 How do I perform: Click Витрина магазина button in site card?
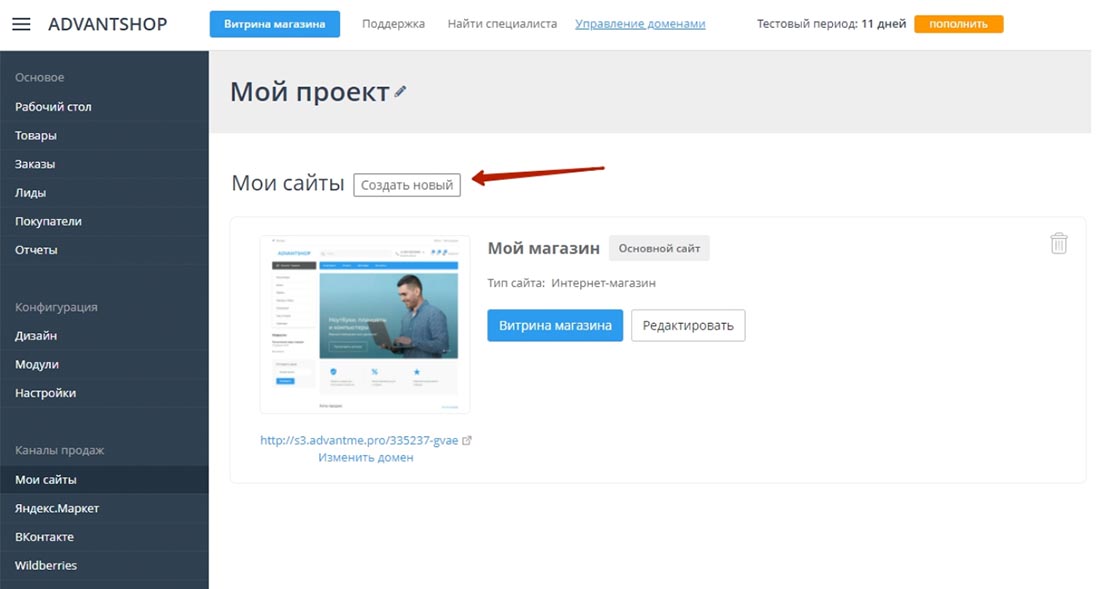(555, 325)
